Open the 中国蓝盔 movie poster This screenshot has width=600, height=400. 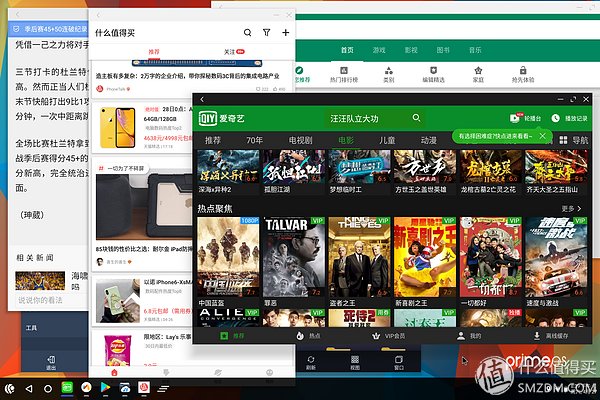point(228,257)
